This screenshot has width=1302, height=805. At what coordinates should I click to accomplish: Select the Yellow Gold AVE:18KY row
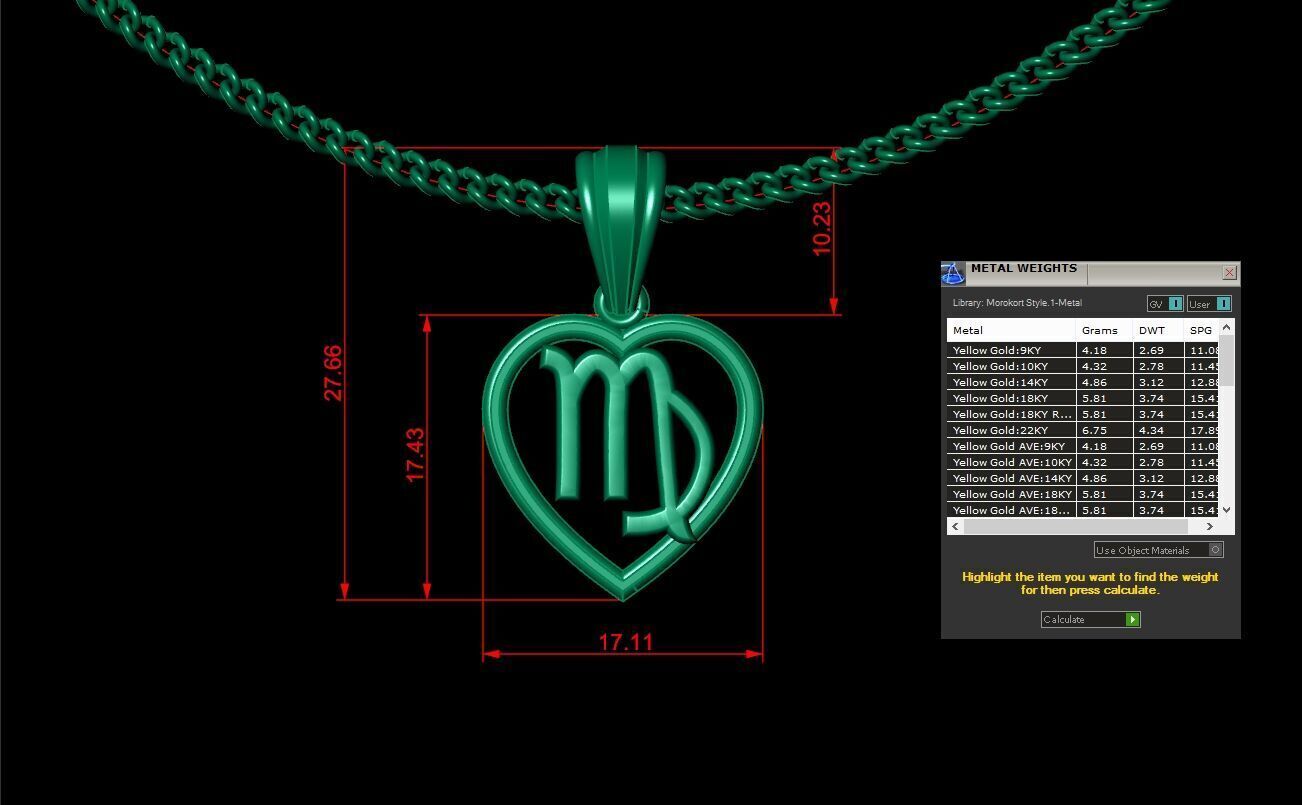click(x=1083, y=494)
